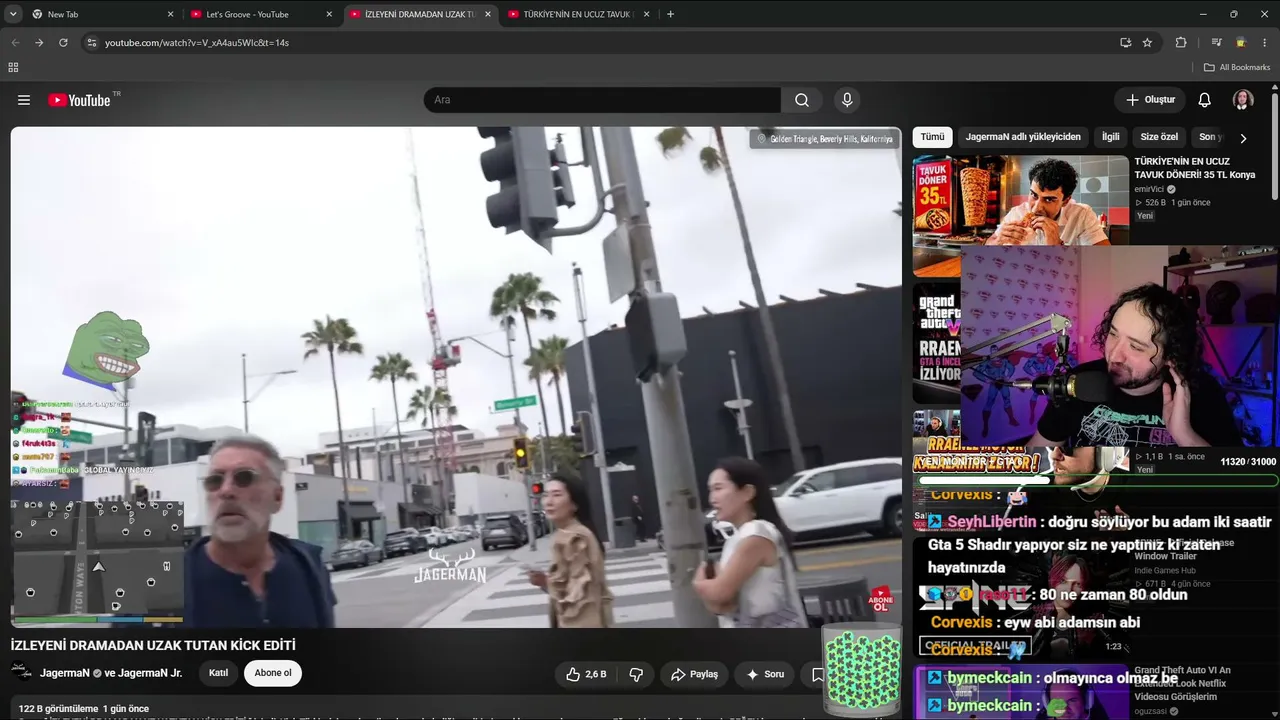
Task: Go forward with the browser arrow
Action: (39, 43)
